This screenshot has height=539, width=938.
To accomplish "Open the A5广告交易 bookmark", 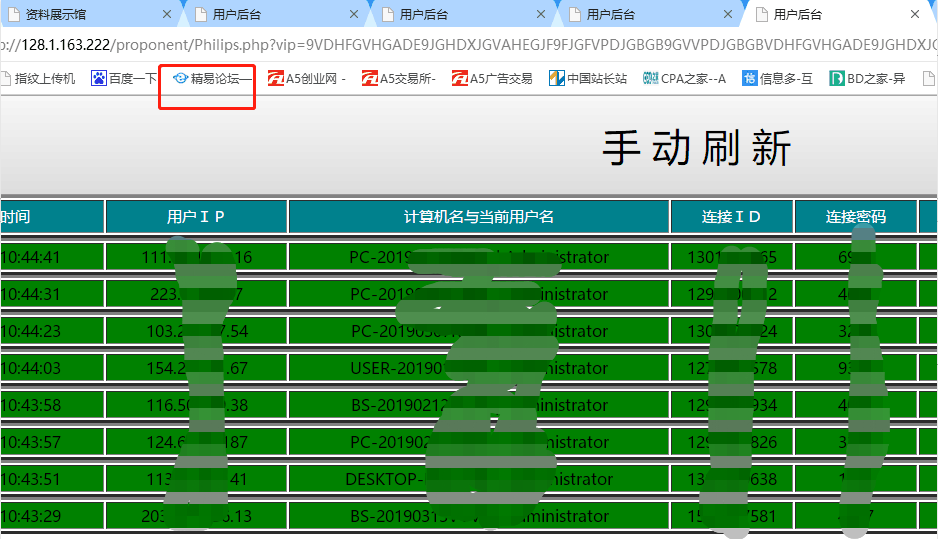I will pyautogui.click(x=492, y=78).
